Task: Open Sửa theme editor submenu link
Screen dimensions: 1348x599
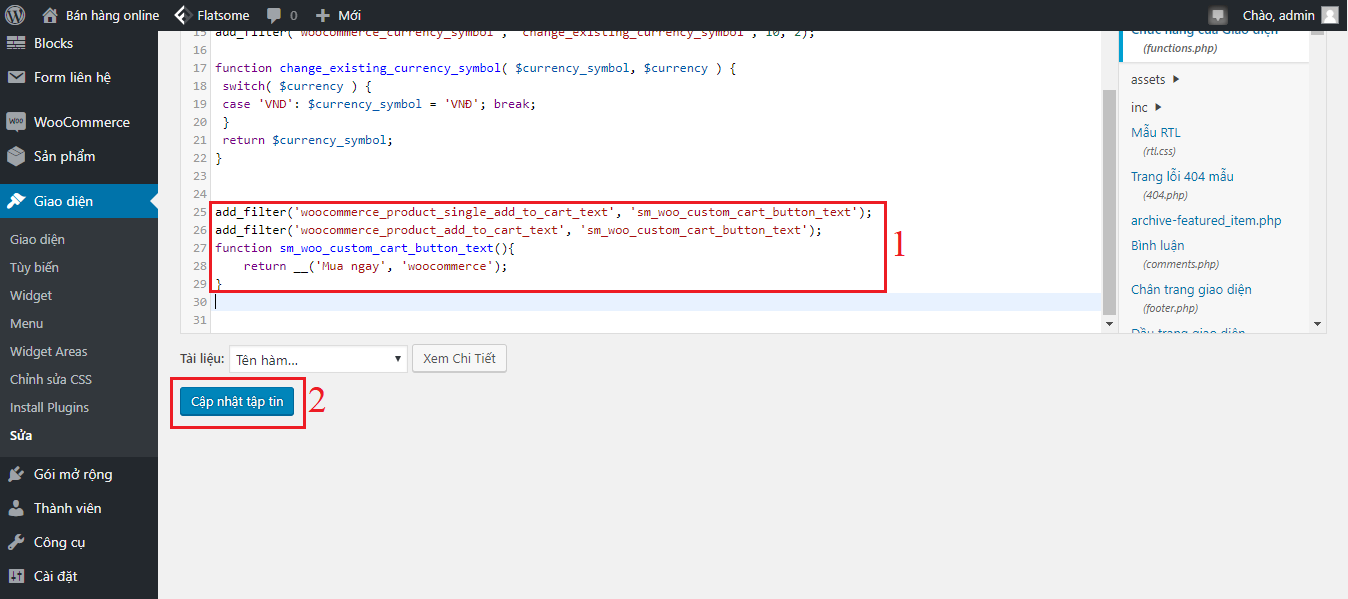Action: coord(21,435)
